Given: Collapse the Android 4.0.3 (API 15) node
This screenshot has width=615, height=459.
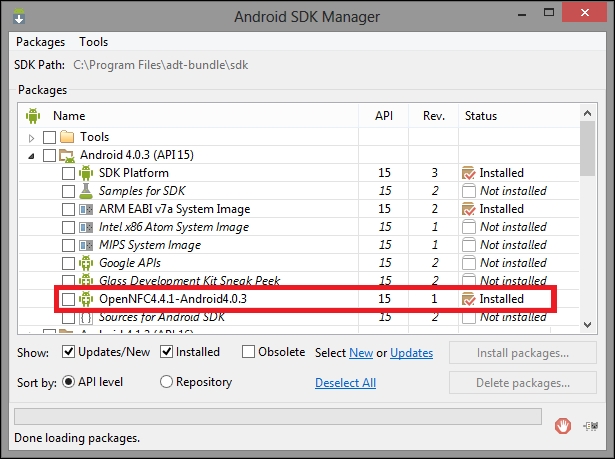Looking at the screenshot, I should coord(31,156).
